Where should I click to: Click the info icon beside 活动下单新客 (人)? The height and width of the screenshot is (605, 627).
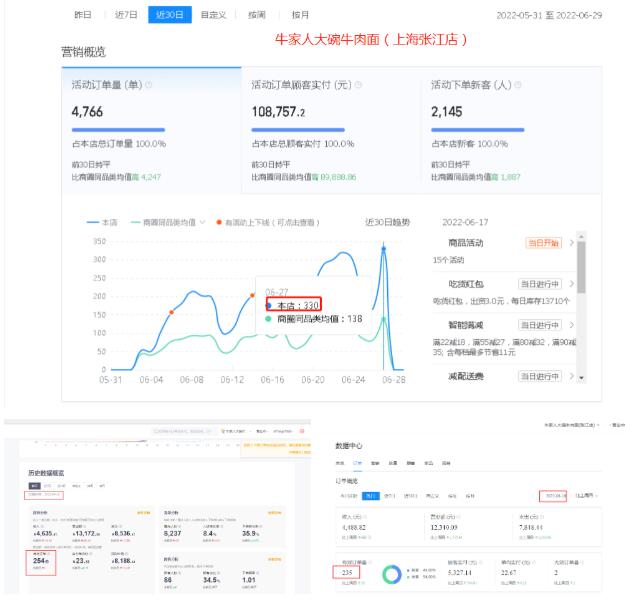[518, 85]
